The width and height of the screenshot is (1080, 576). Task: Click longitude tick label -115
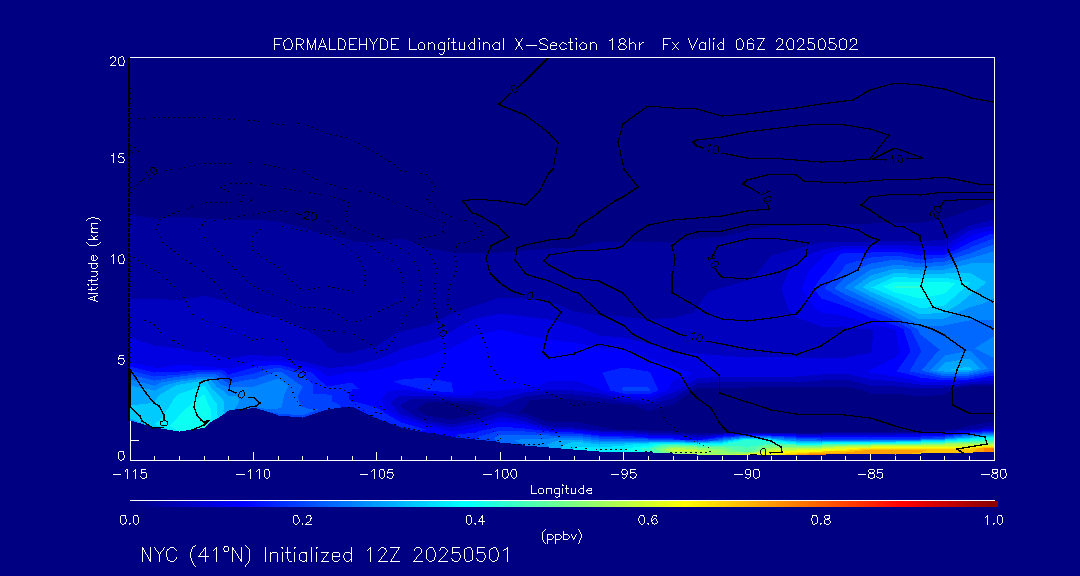pos(129,475)
